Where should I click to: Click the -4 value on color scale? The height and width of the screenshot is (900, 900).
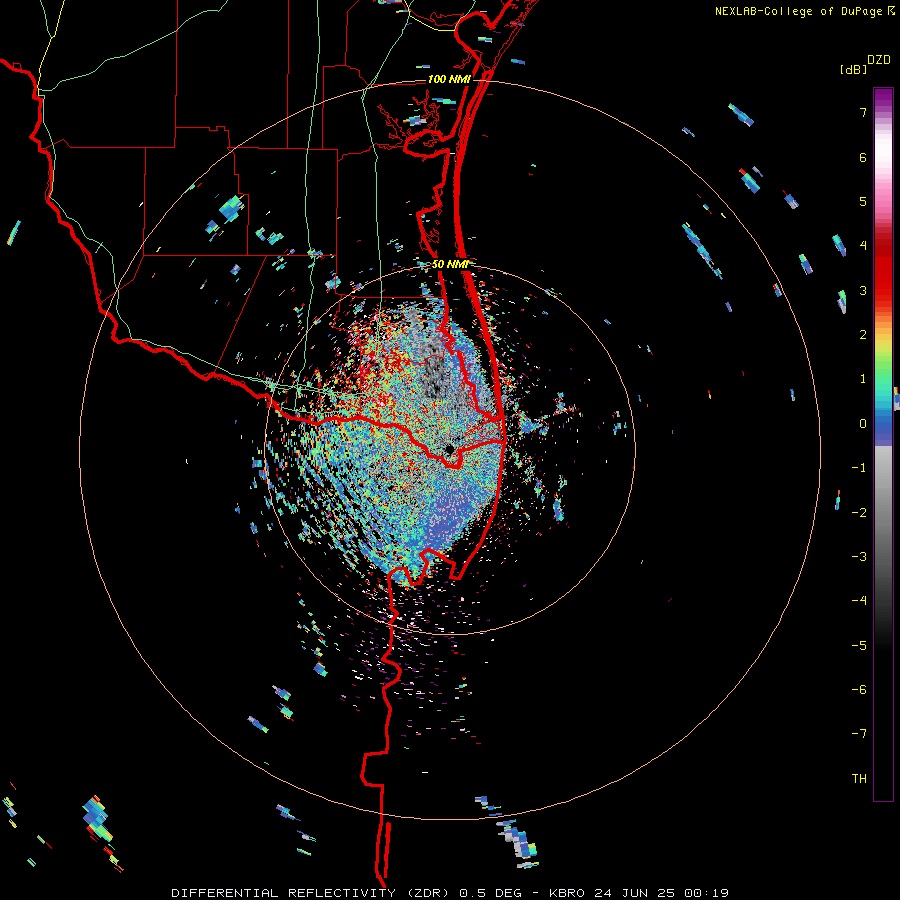coord(859,600)
